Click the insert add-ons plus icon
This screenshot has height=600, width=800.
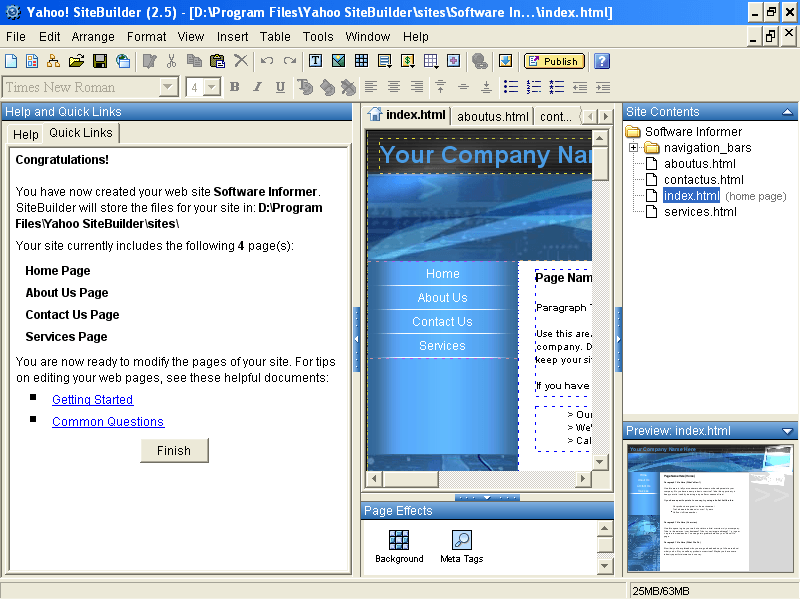coord(453,61)
